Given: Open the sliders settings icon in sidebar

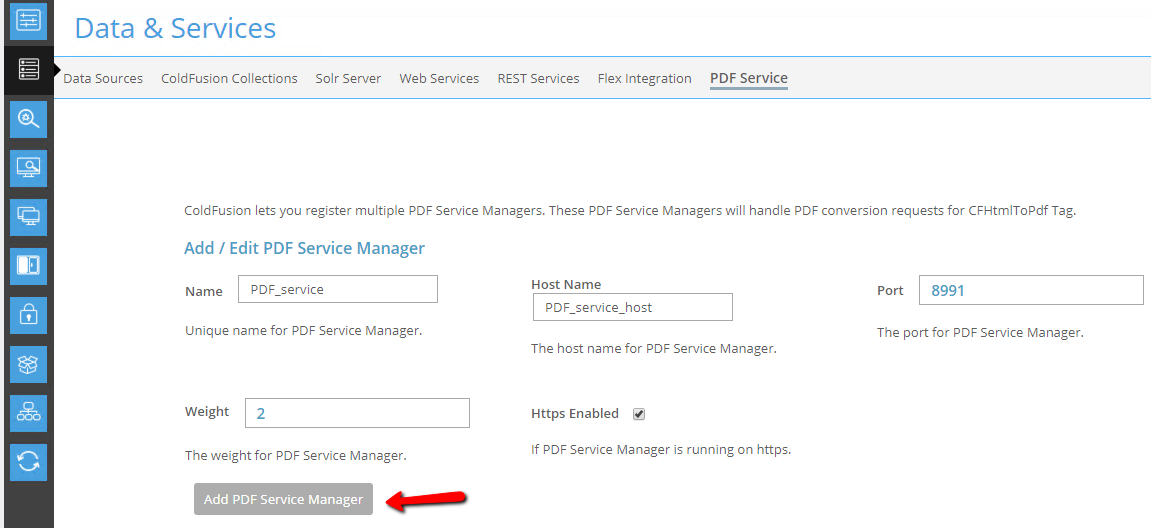Looking at the screenshot, I should click(x=28, y=21).
